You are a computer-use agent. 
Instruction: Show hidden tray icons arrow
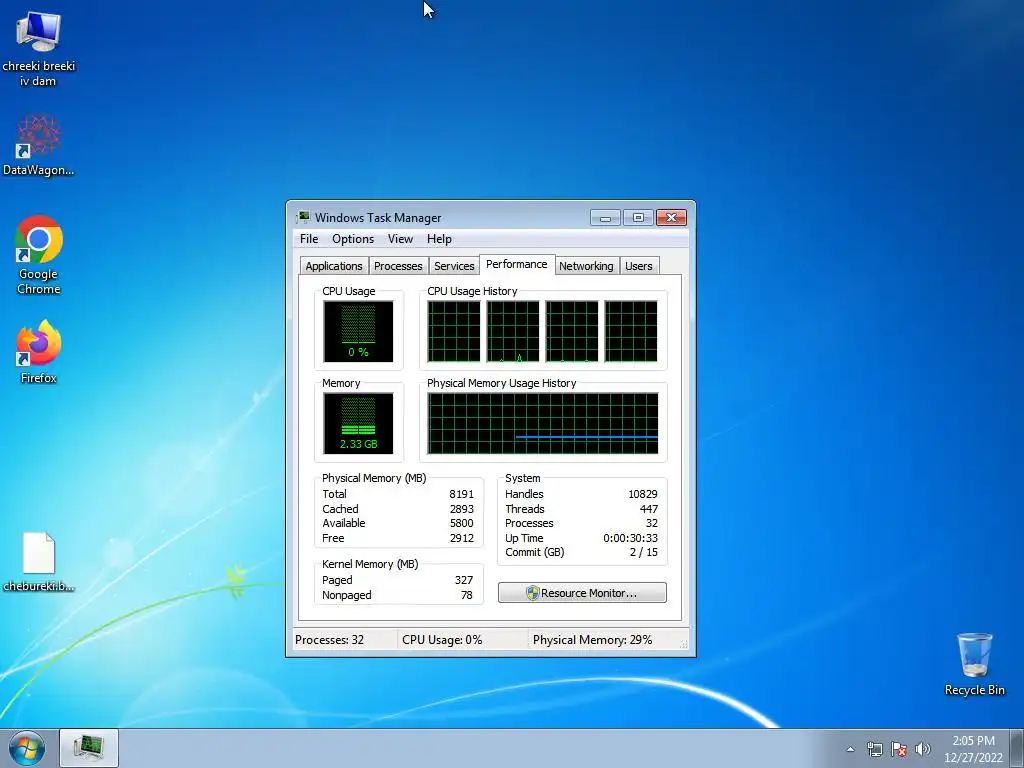click(850, 749)
